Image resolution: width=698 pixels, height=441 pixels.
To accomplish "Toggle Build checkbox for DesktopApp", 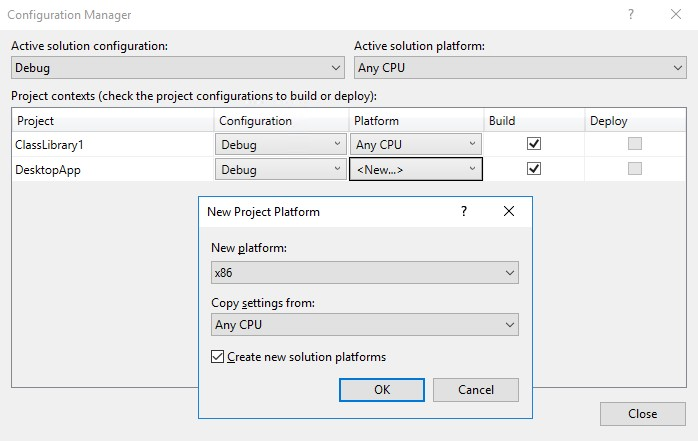I will click(534, 169).
